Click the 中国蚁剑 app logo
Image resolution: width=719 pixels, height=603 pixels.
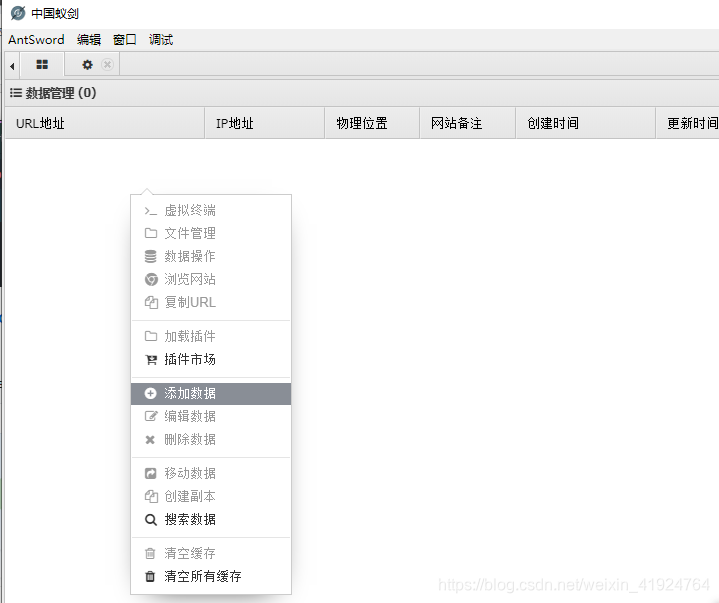[x=18, y=13]
